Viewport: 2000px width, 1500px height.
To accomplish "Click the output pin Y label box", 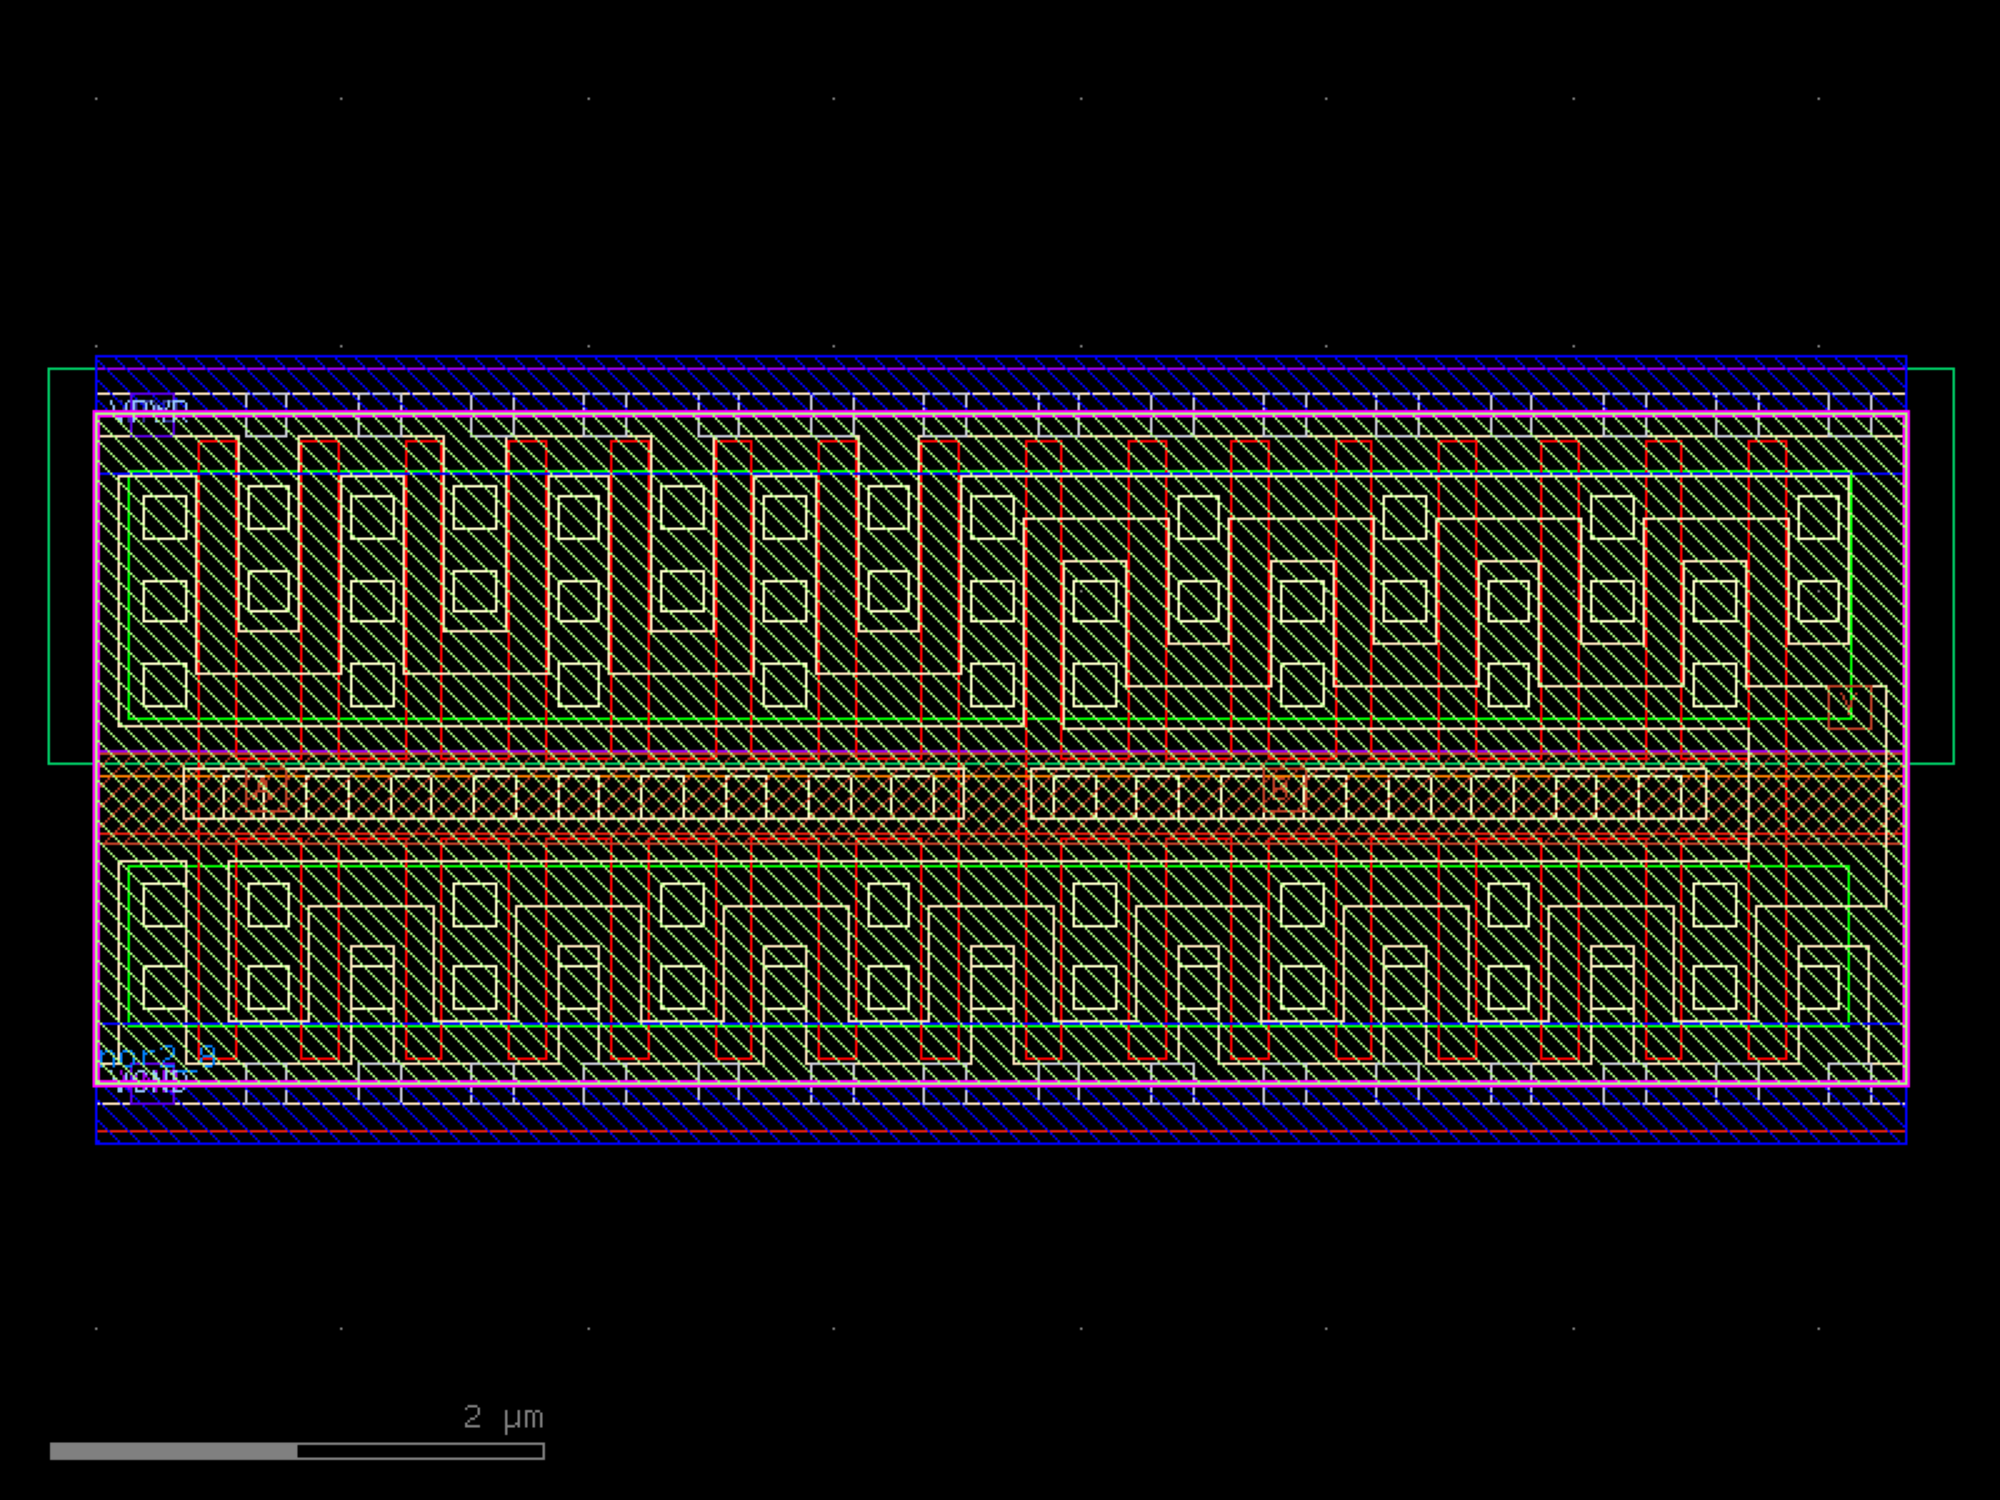I will pyautogui.click(x=1848, y=706).
